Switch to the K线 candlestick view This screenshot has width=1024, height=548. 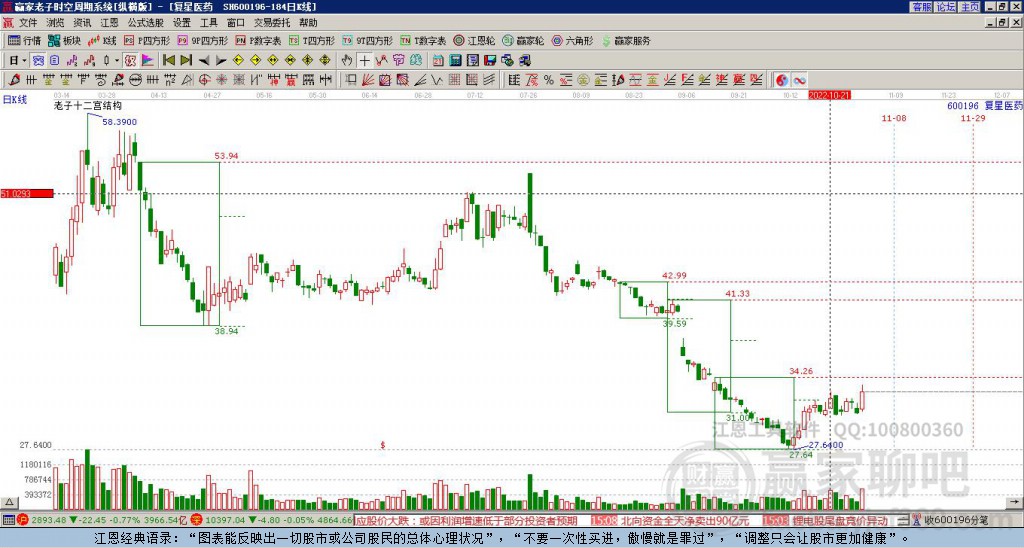pyautogui.click(x=102, y=40)
